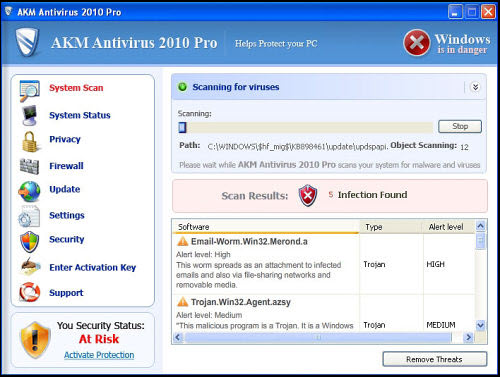Stop the running scan
The image size is (500, 377).
coord(460,126)
